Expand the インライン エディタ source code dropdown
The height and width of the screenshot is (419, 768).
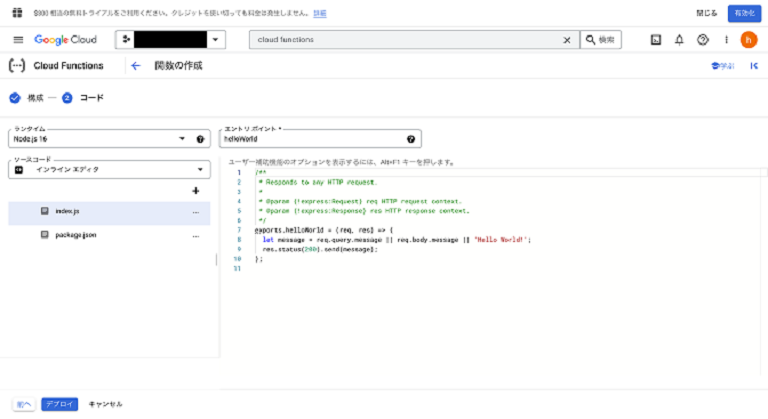click(200, 169)
